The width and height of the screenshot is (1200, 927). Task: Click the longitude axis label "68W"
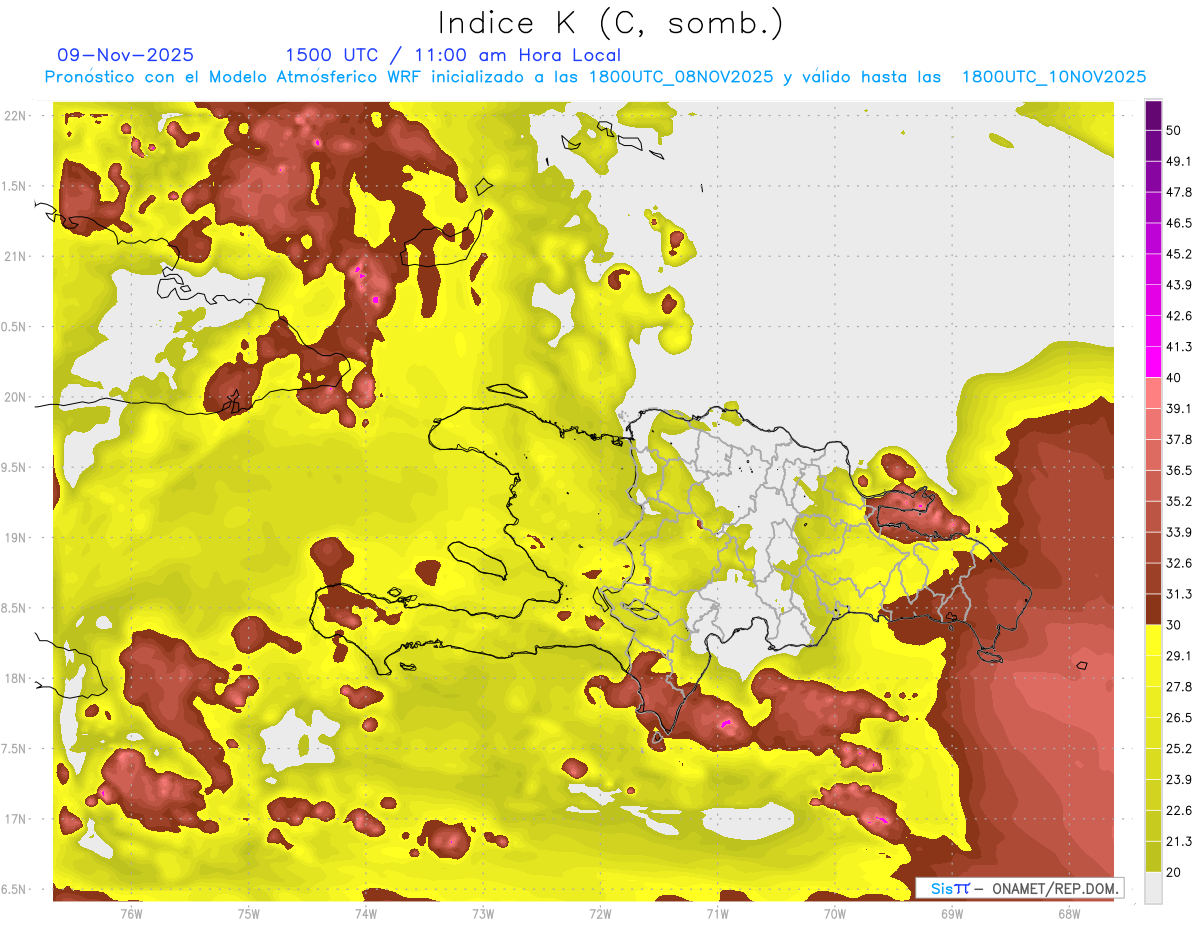pyautogui.click(x=1069, y=914)
